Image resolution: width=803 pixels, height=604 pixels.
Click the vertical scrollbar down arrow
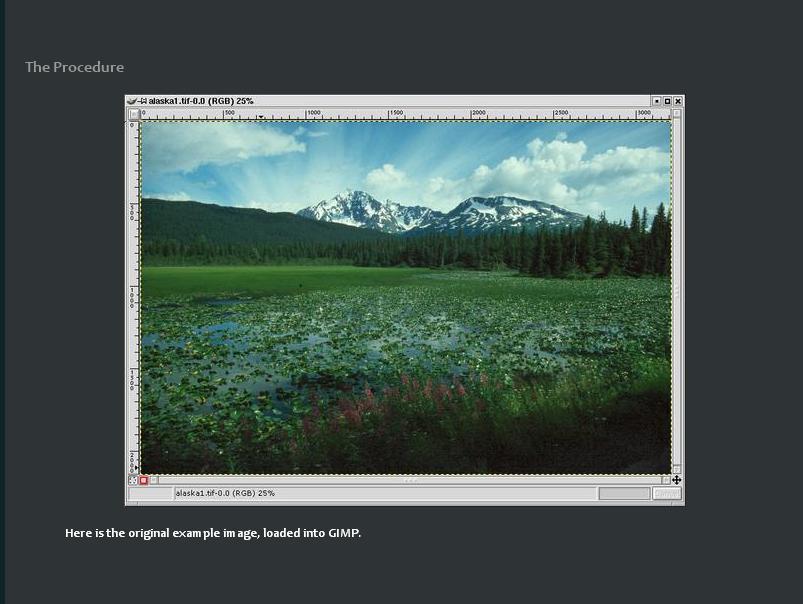(677, 469)
